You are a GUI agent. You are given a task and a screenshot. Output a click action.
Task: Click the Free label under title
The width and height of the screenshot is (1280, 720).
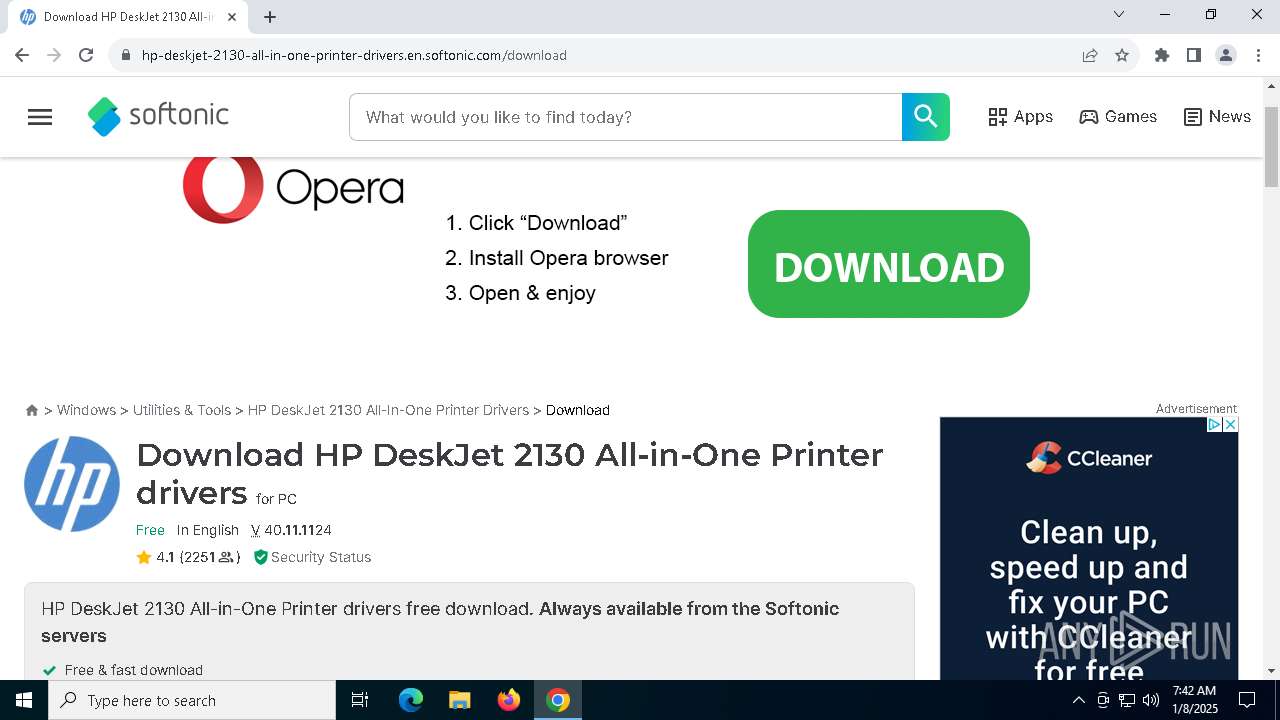click(x=150, y=530)
